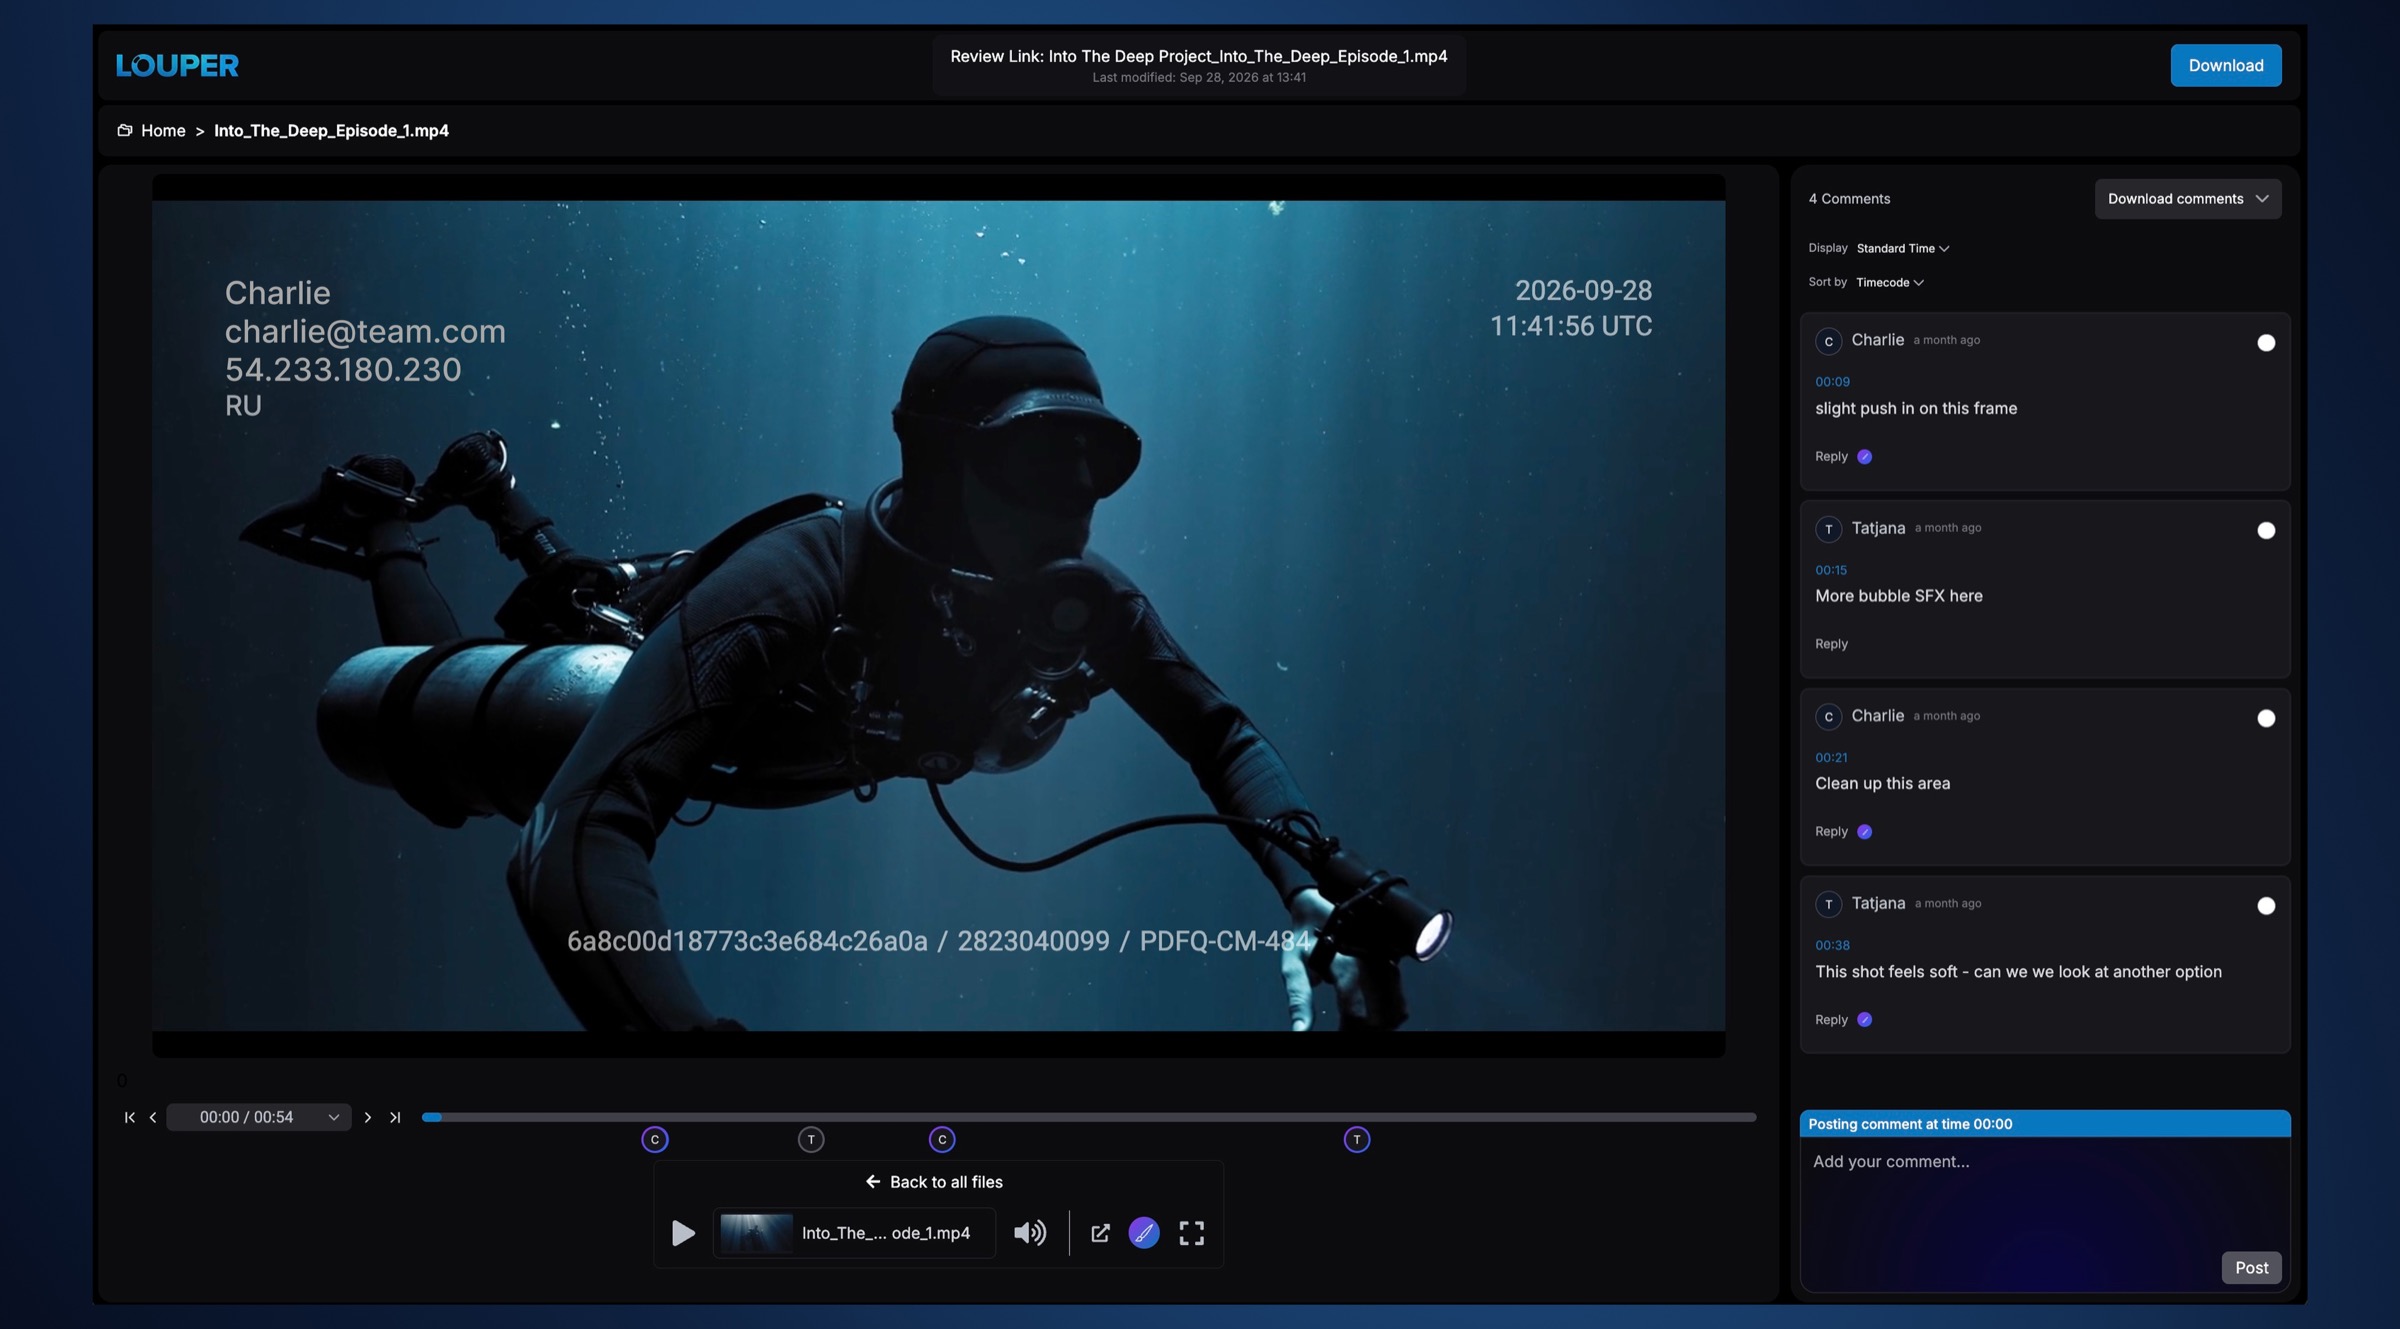Click the folder icon beside Home

[x=125, y=130]
